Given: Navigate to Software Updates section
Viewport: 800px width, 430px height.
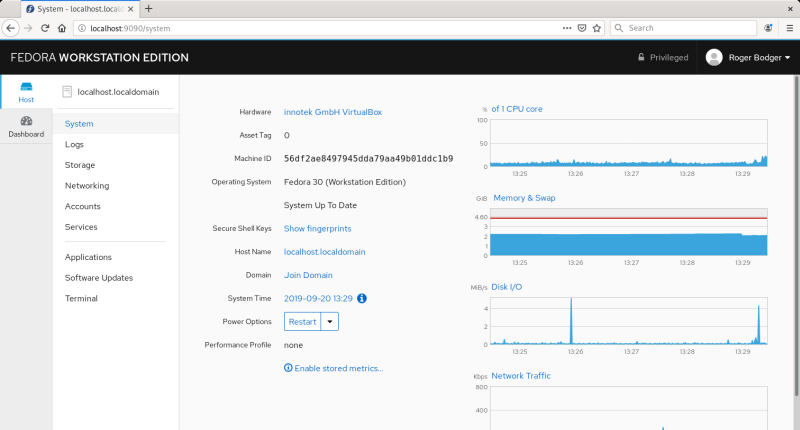Looking at the screenshot, I should click(99, 278).
